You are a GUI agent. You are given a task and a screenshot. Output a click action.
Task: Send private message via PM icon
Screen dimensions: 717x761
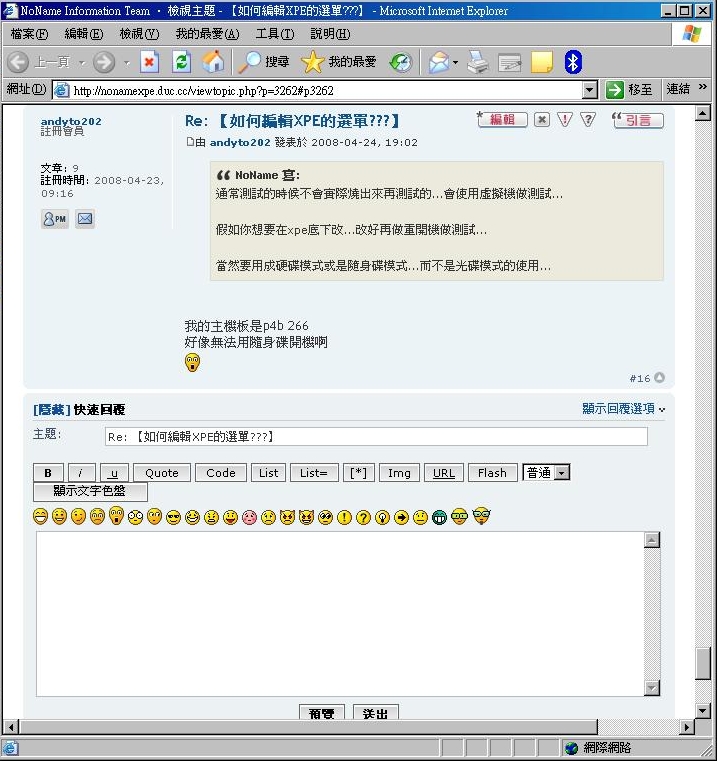(x=54, y=218)
